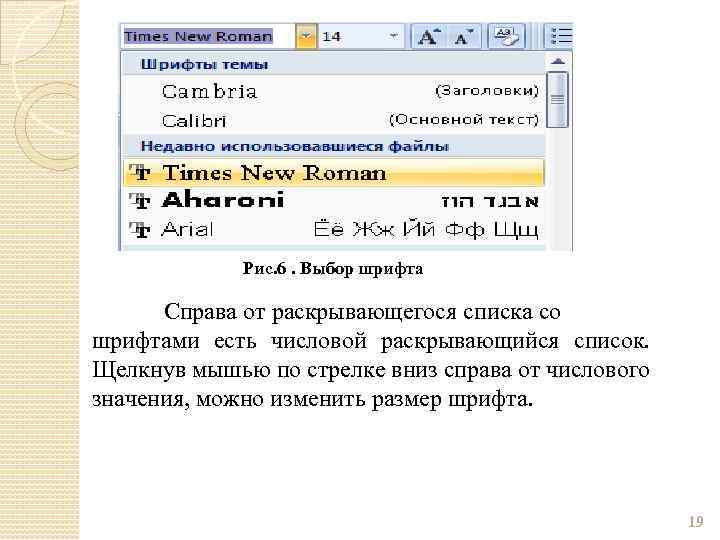The image size is (720, 540).
Task: Click the TrueType icon beside Aharoni
Action: click(x=139, y=201)
